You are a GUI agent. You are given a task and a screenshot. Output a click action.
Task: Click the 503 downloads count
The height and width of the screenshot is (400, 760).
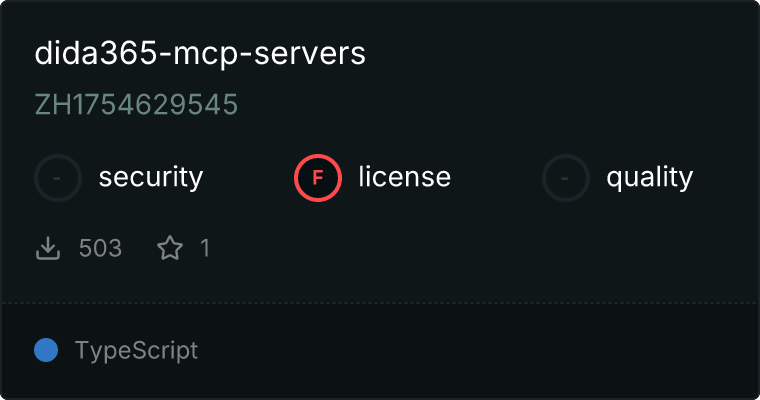click(x=100, y=248)
